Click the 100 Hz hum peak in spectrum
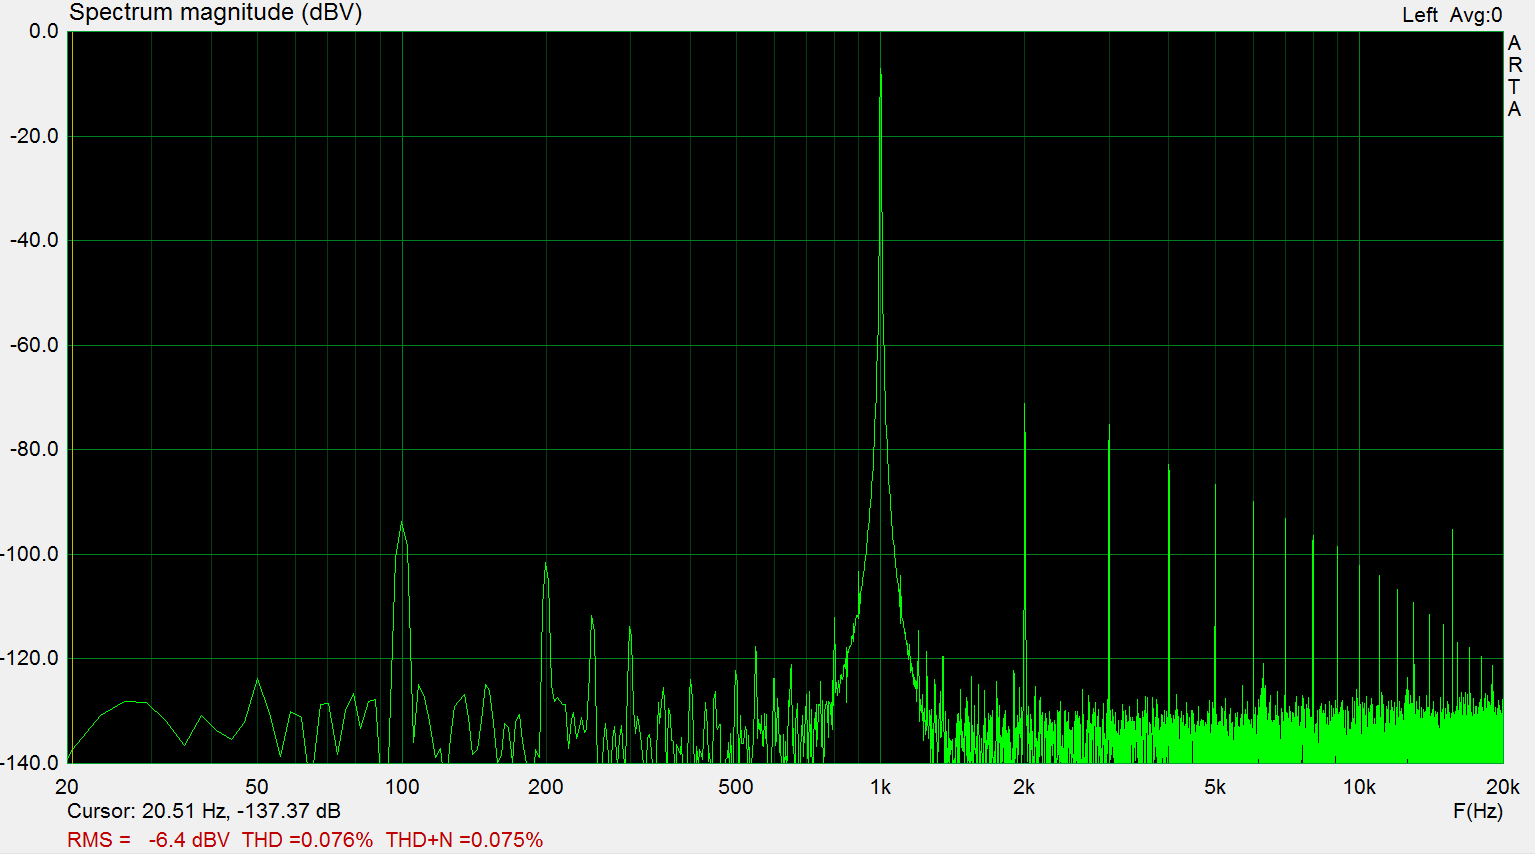Image resolution: width=1535 pixels, height=854 pixels. pyautogui.click(x=402, y=524)
